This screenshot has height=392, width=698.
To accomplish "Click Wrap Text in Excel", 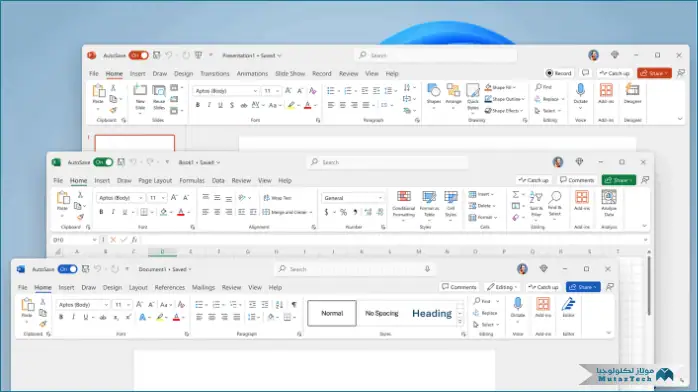I will pyautogui.click(x=277, y=198).
